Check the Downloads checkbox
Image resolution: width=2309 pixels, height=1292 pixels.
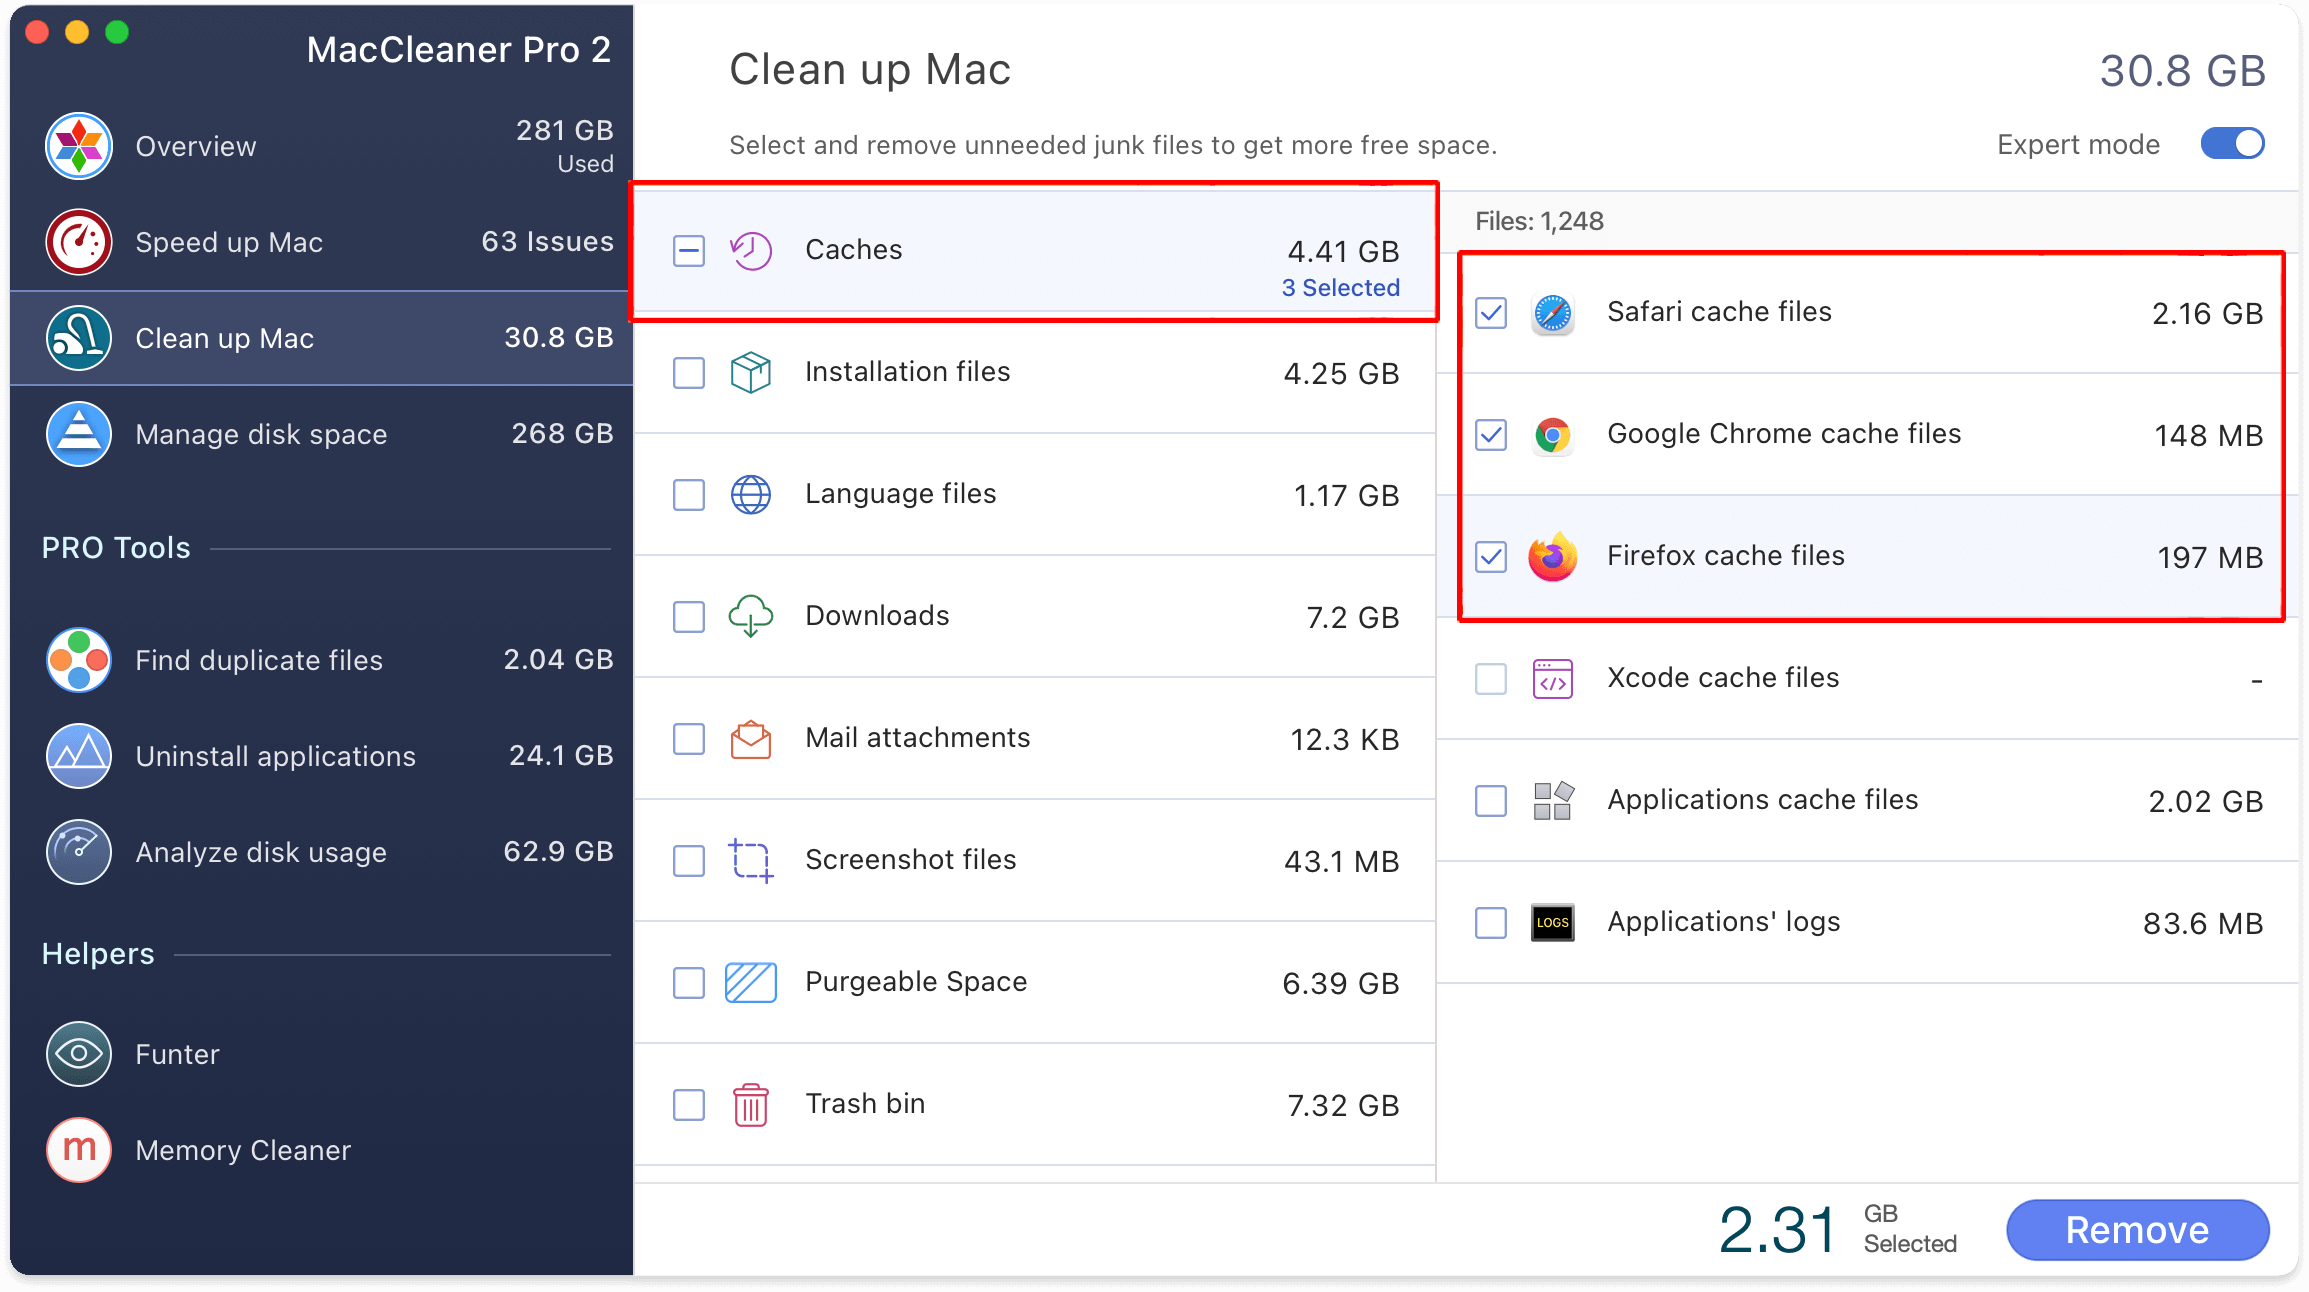pyautogui.click(x=689, y=617)
